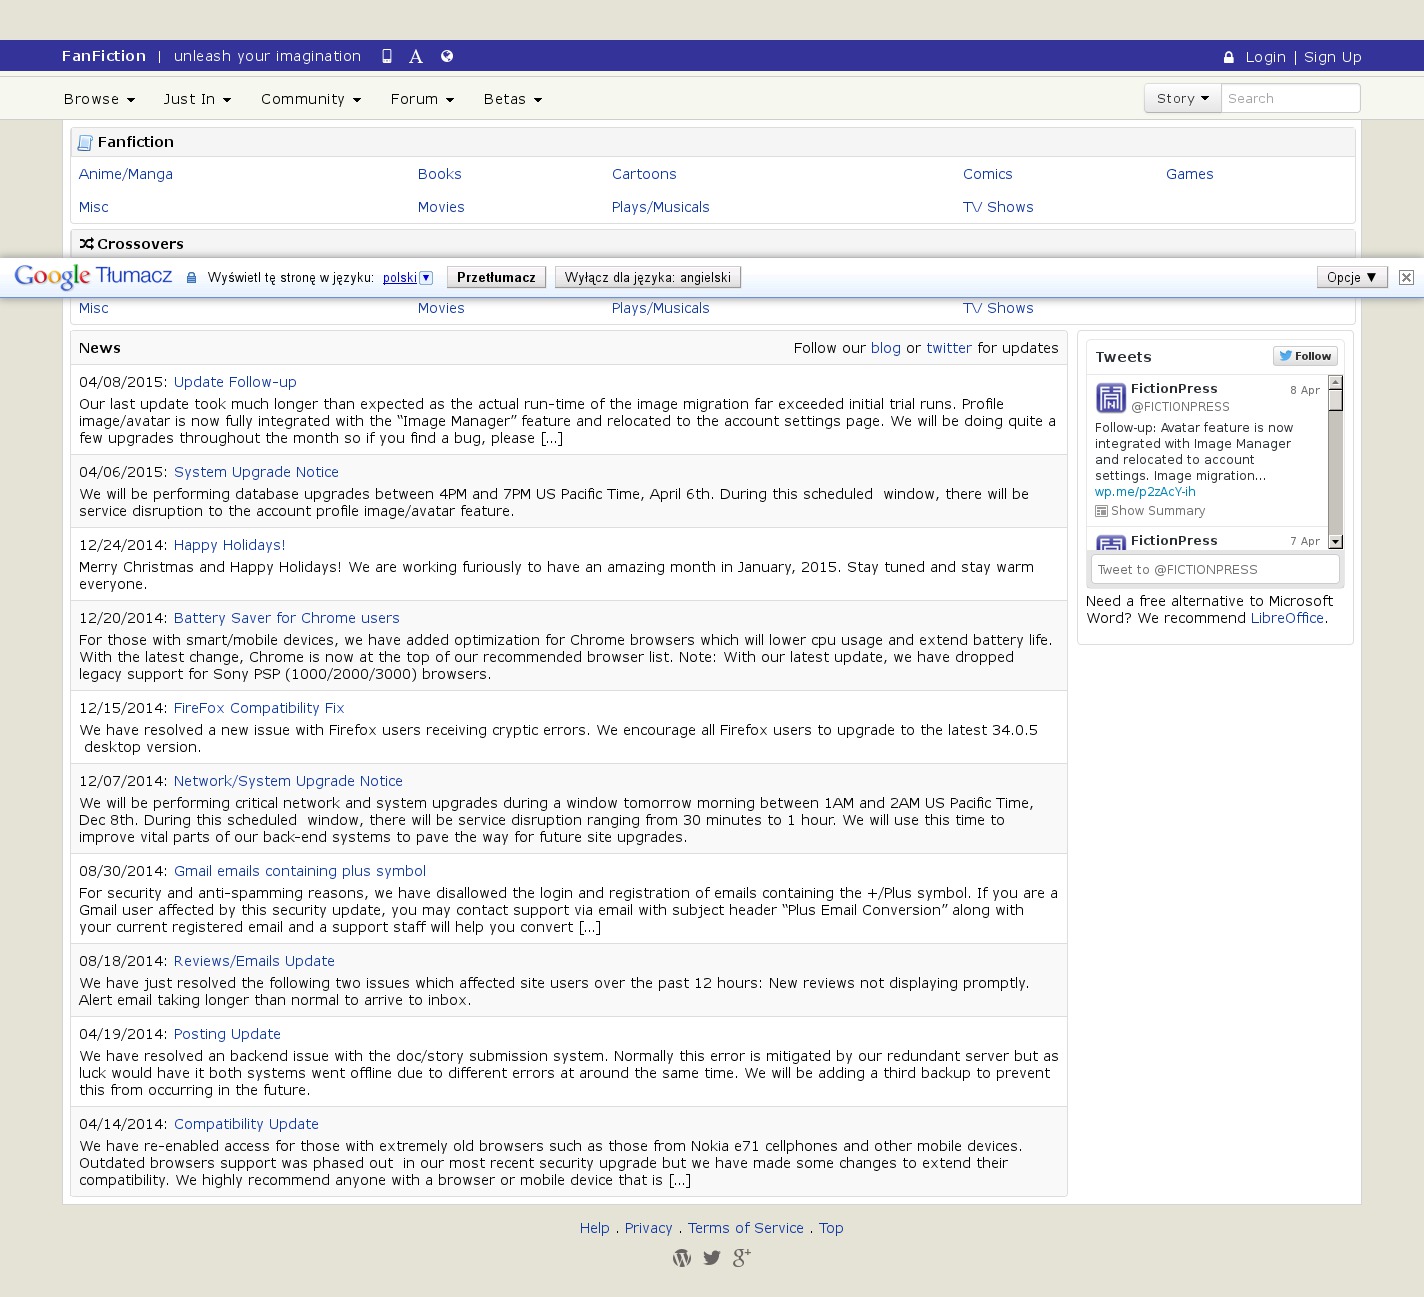Click the globe language icon in header
1424x1297 pixels.
[447, 57]
